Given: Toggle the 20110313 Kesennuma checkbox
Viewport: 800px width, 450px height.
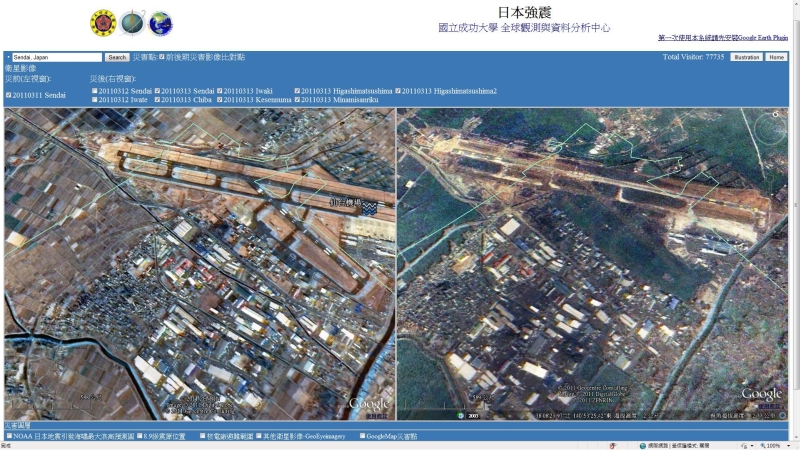Looking at the screenshot, I should click(220, 99).
